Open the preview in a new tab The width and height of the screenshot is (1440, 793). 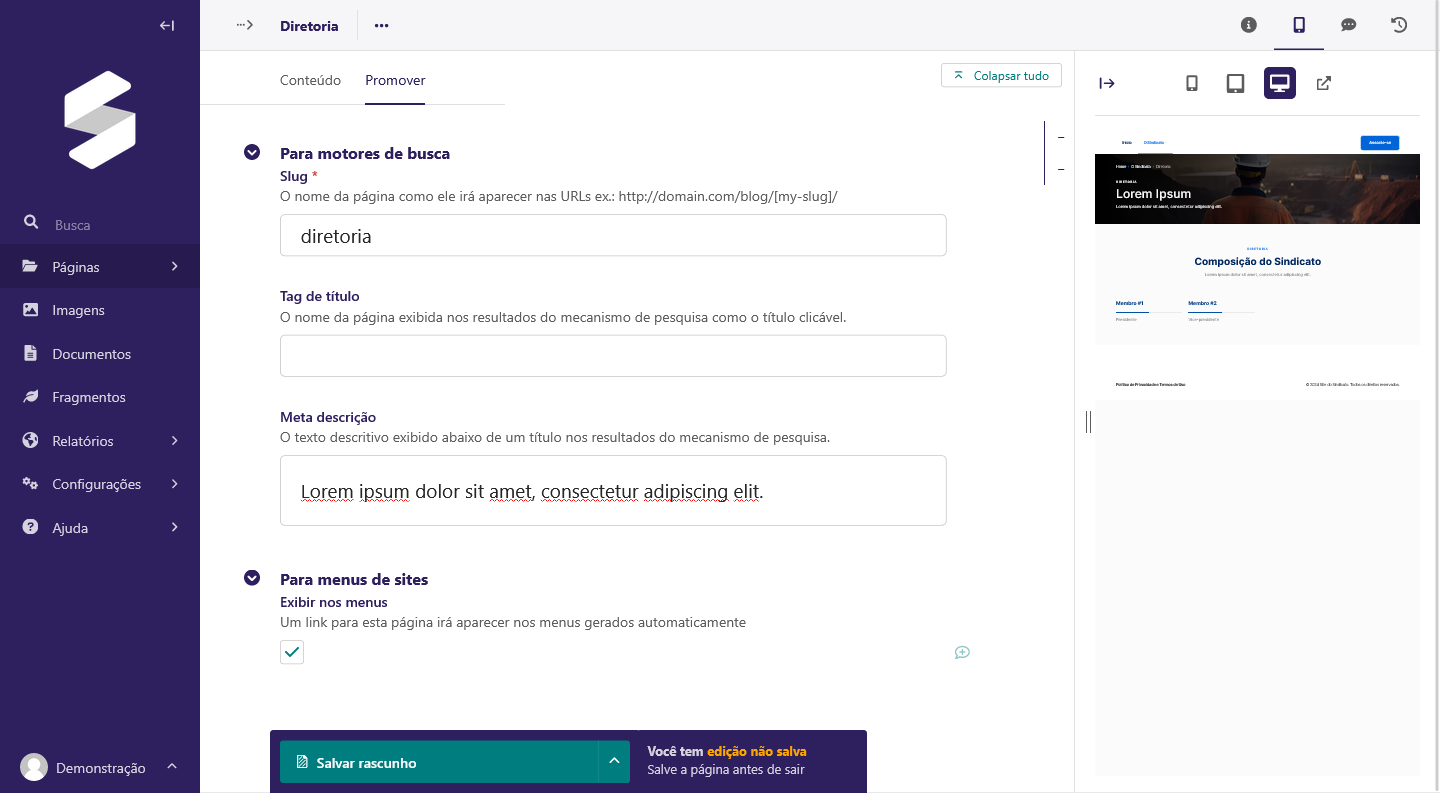tap(1323, 84)
